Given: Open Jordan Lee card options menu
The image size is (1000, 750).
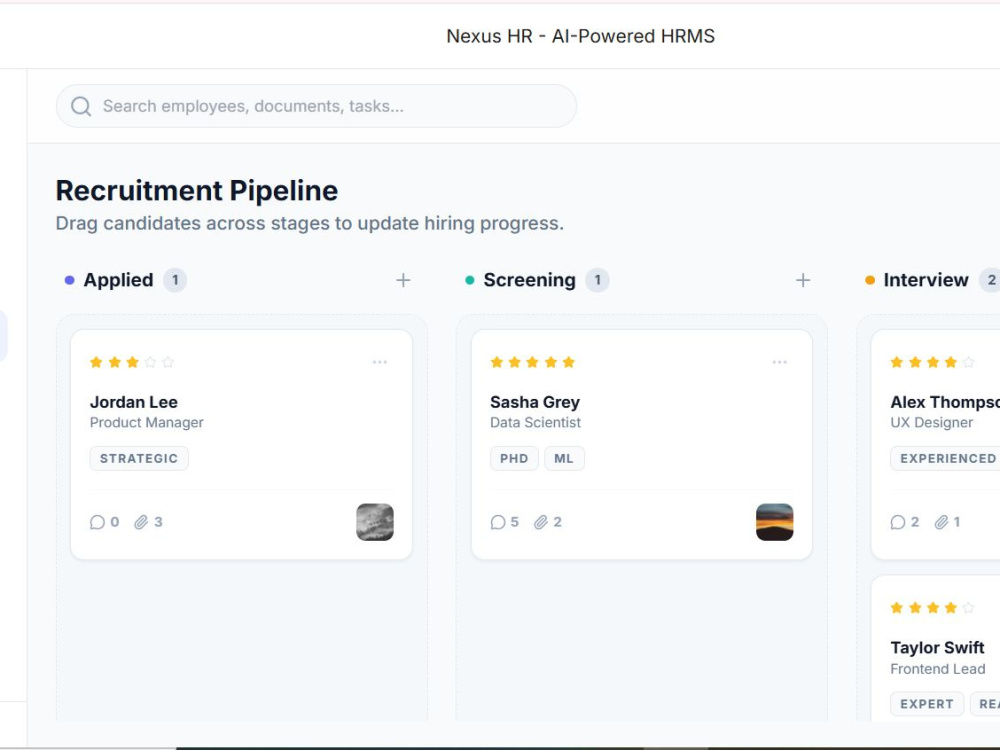Looking at the screenshot, I should pos(379,362).
